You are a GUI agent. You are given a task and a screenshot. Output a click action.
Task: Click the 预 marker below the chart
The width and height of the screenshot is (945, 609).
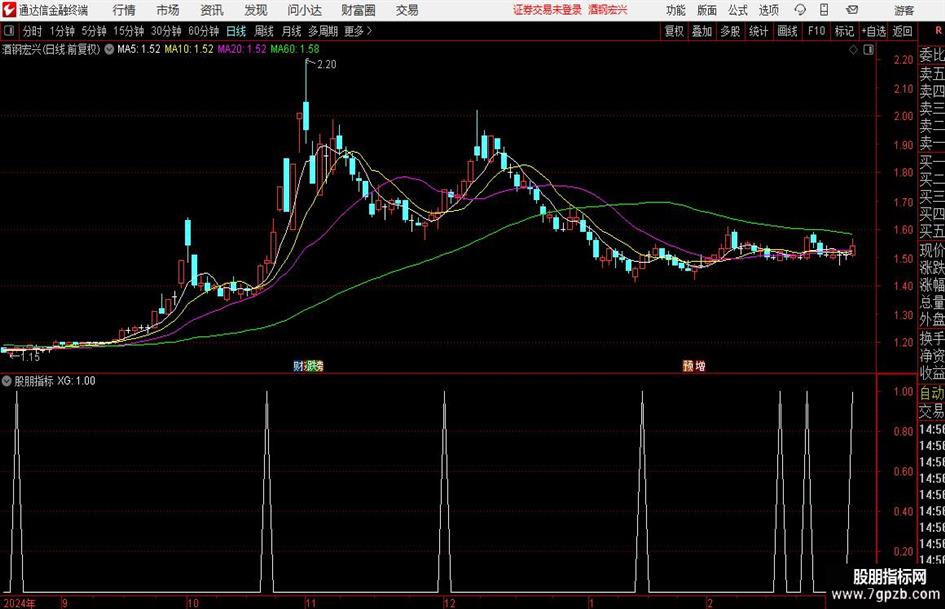coord(688,365)
